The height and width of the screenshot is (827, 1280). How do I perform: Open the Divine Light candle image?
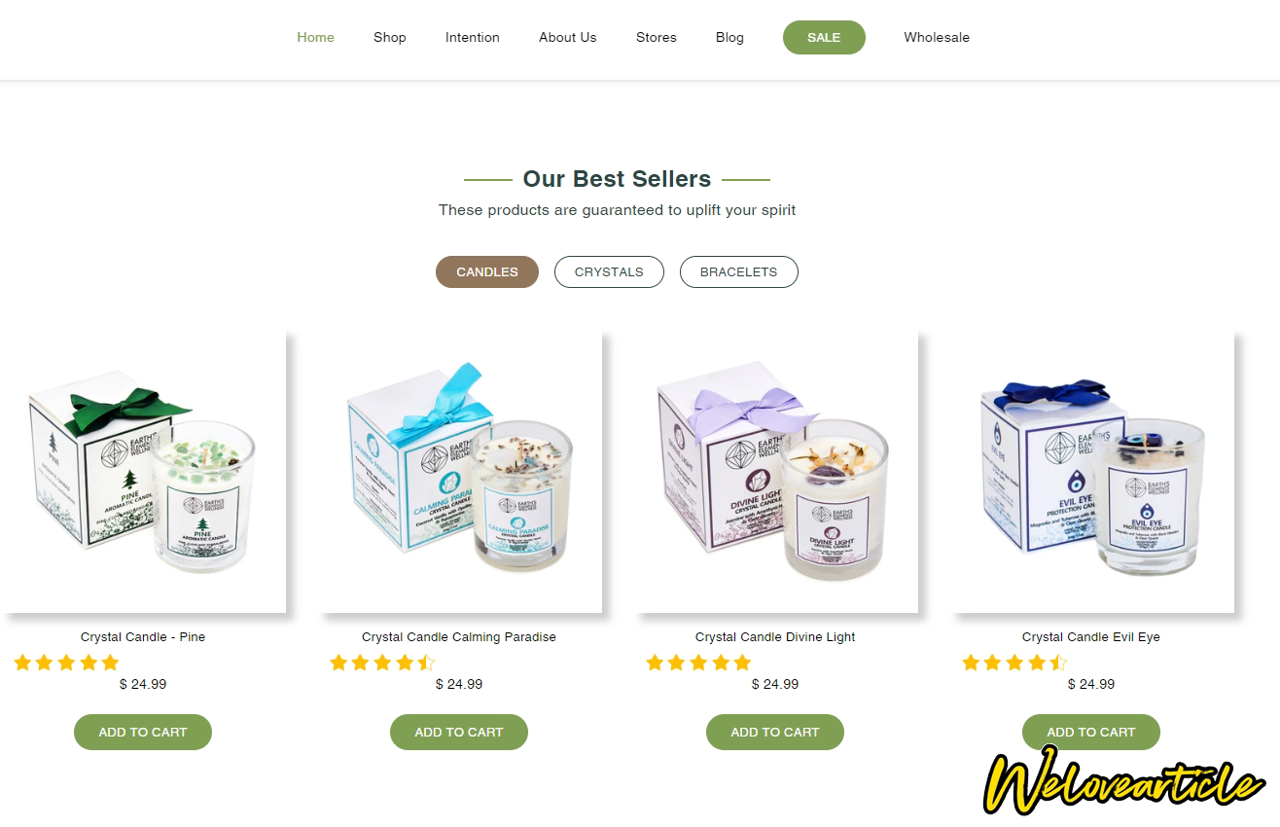coord(775,472)
